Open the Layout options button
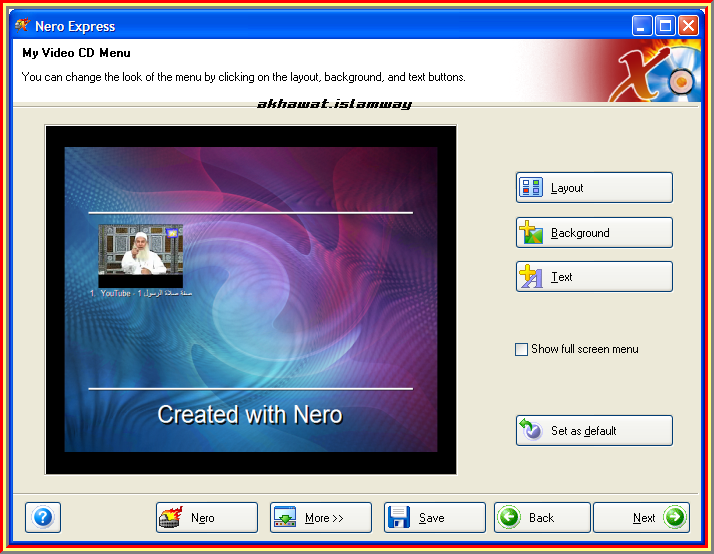This screenshot has width=714, height=554. pyautogui.click(x=594, y=188)
